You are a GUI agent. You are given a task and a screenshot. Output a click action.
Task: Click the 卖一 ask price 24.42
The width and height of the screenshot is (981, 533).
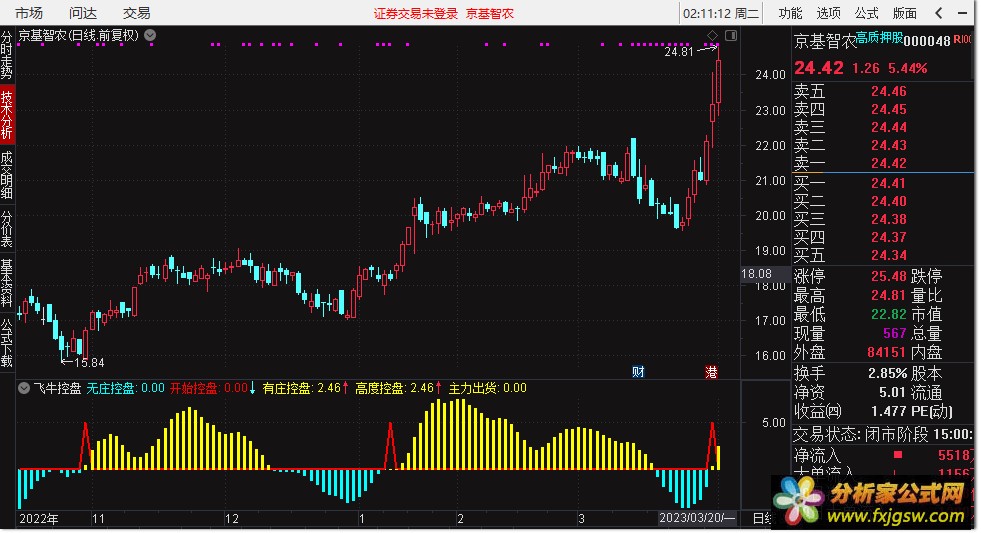(x=888, y=163)
